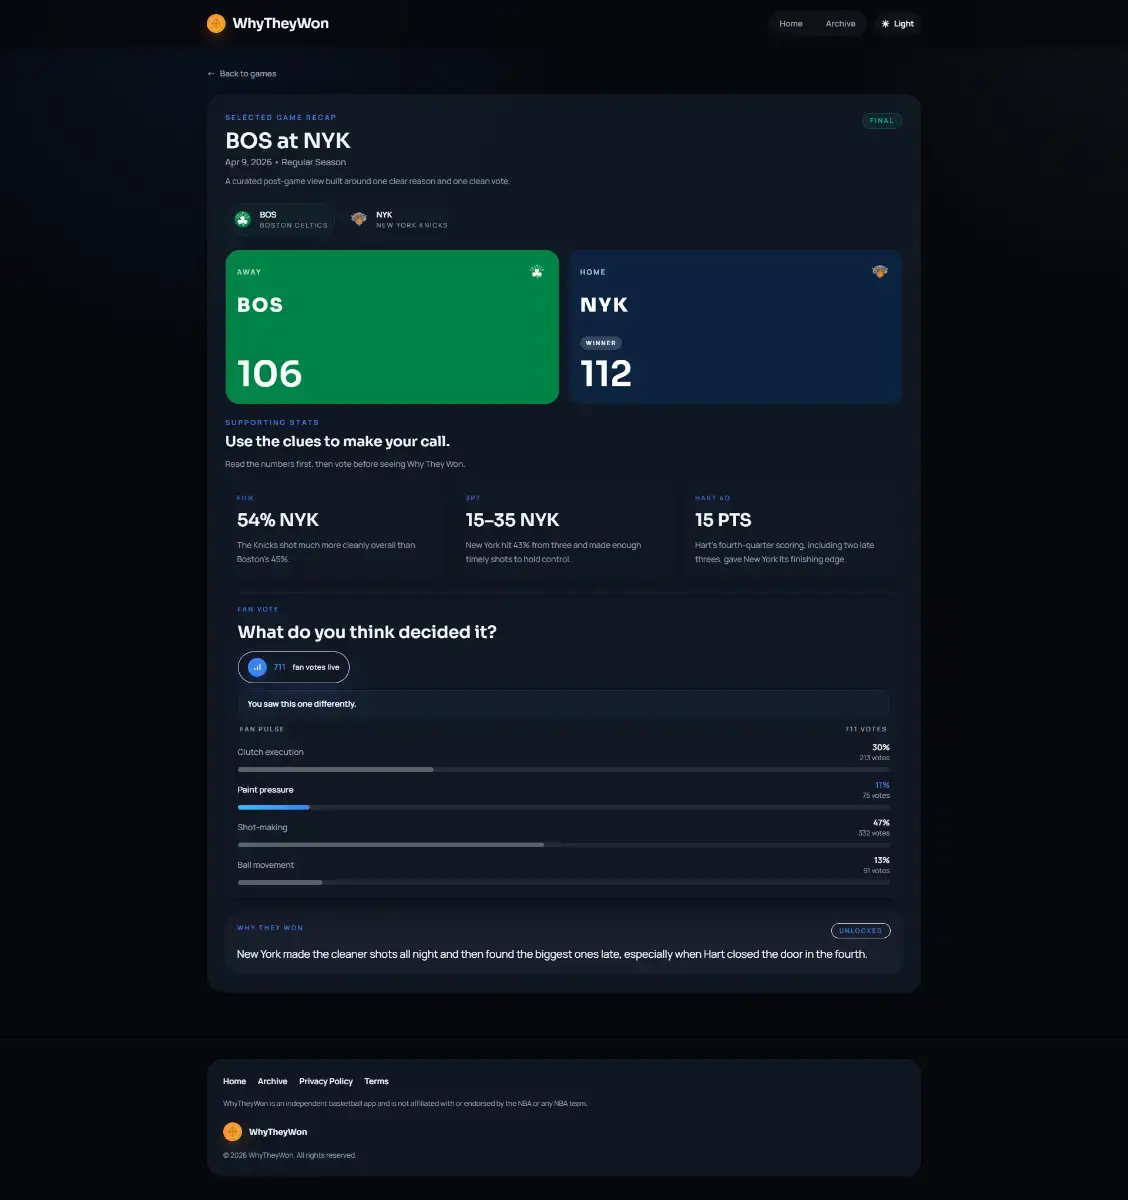
Task: Open the Archive nav item in the header
Action: [x=840, y=24]
